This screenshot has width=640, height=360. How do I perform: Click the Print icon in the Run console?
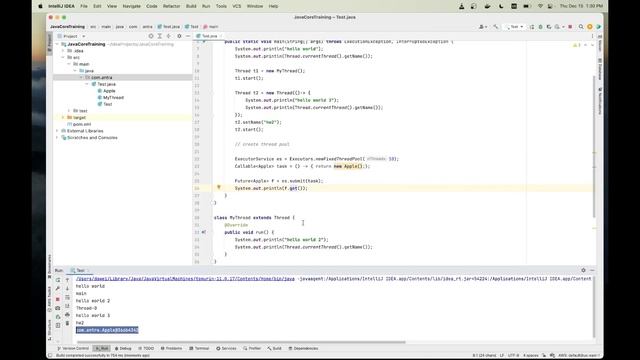pos(67,315)
